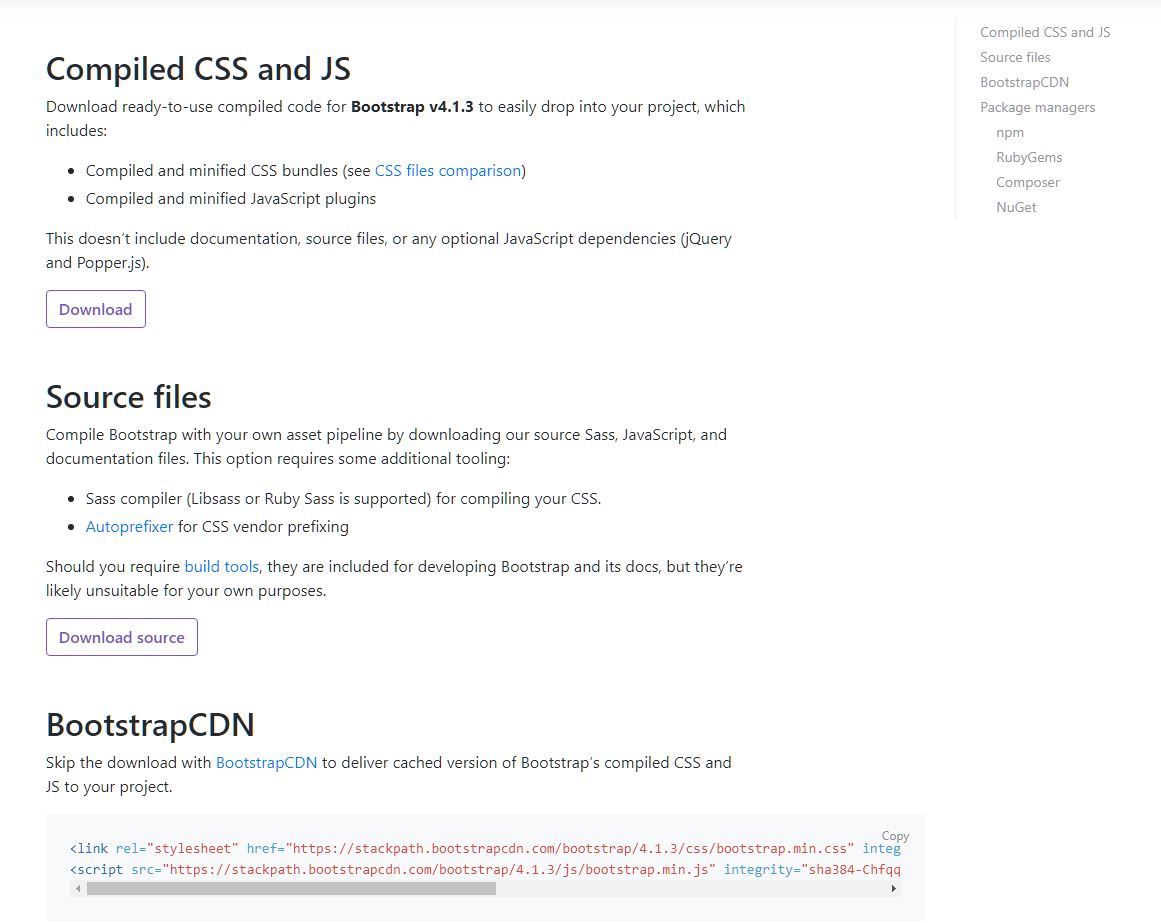Click the script src bootstrap.min.js code line

click(485, 870)
